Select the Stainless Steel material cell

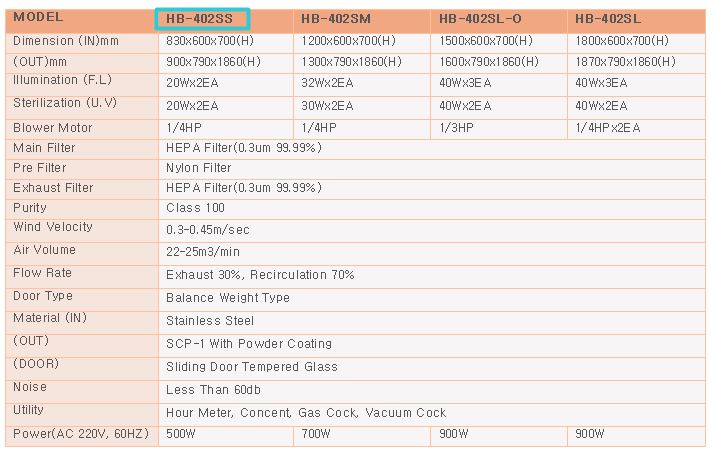pyautogui.click(x=210, y=321)
